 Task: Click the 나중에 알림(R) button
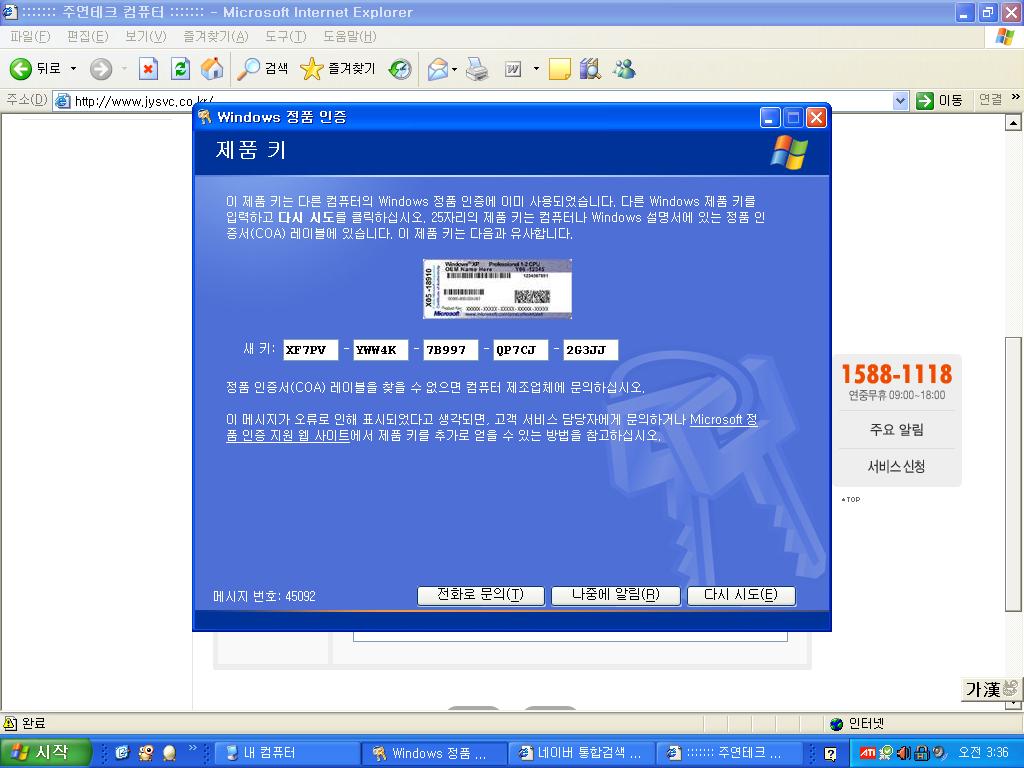[616, 595]
